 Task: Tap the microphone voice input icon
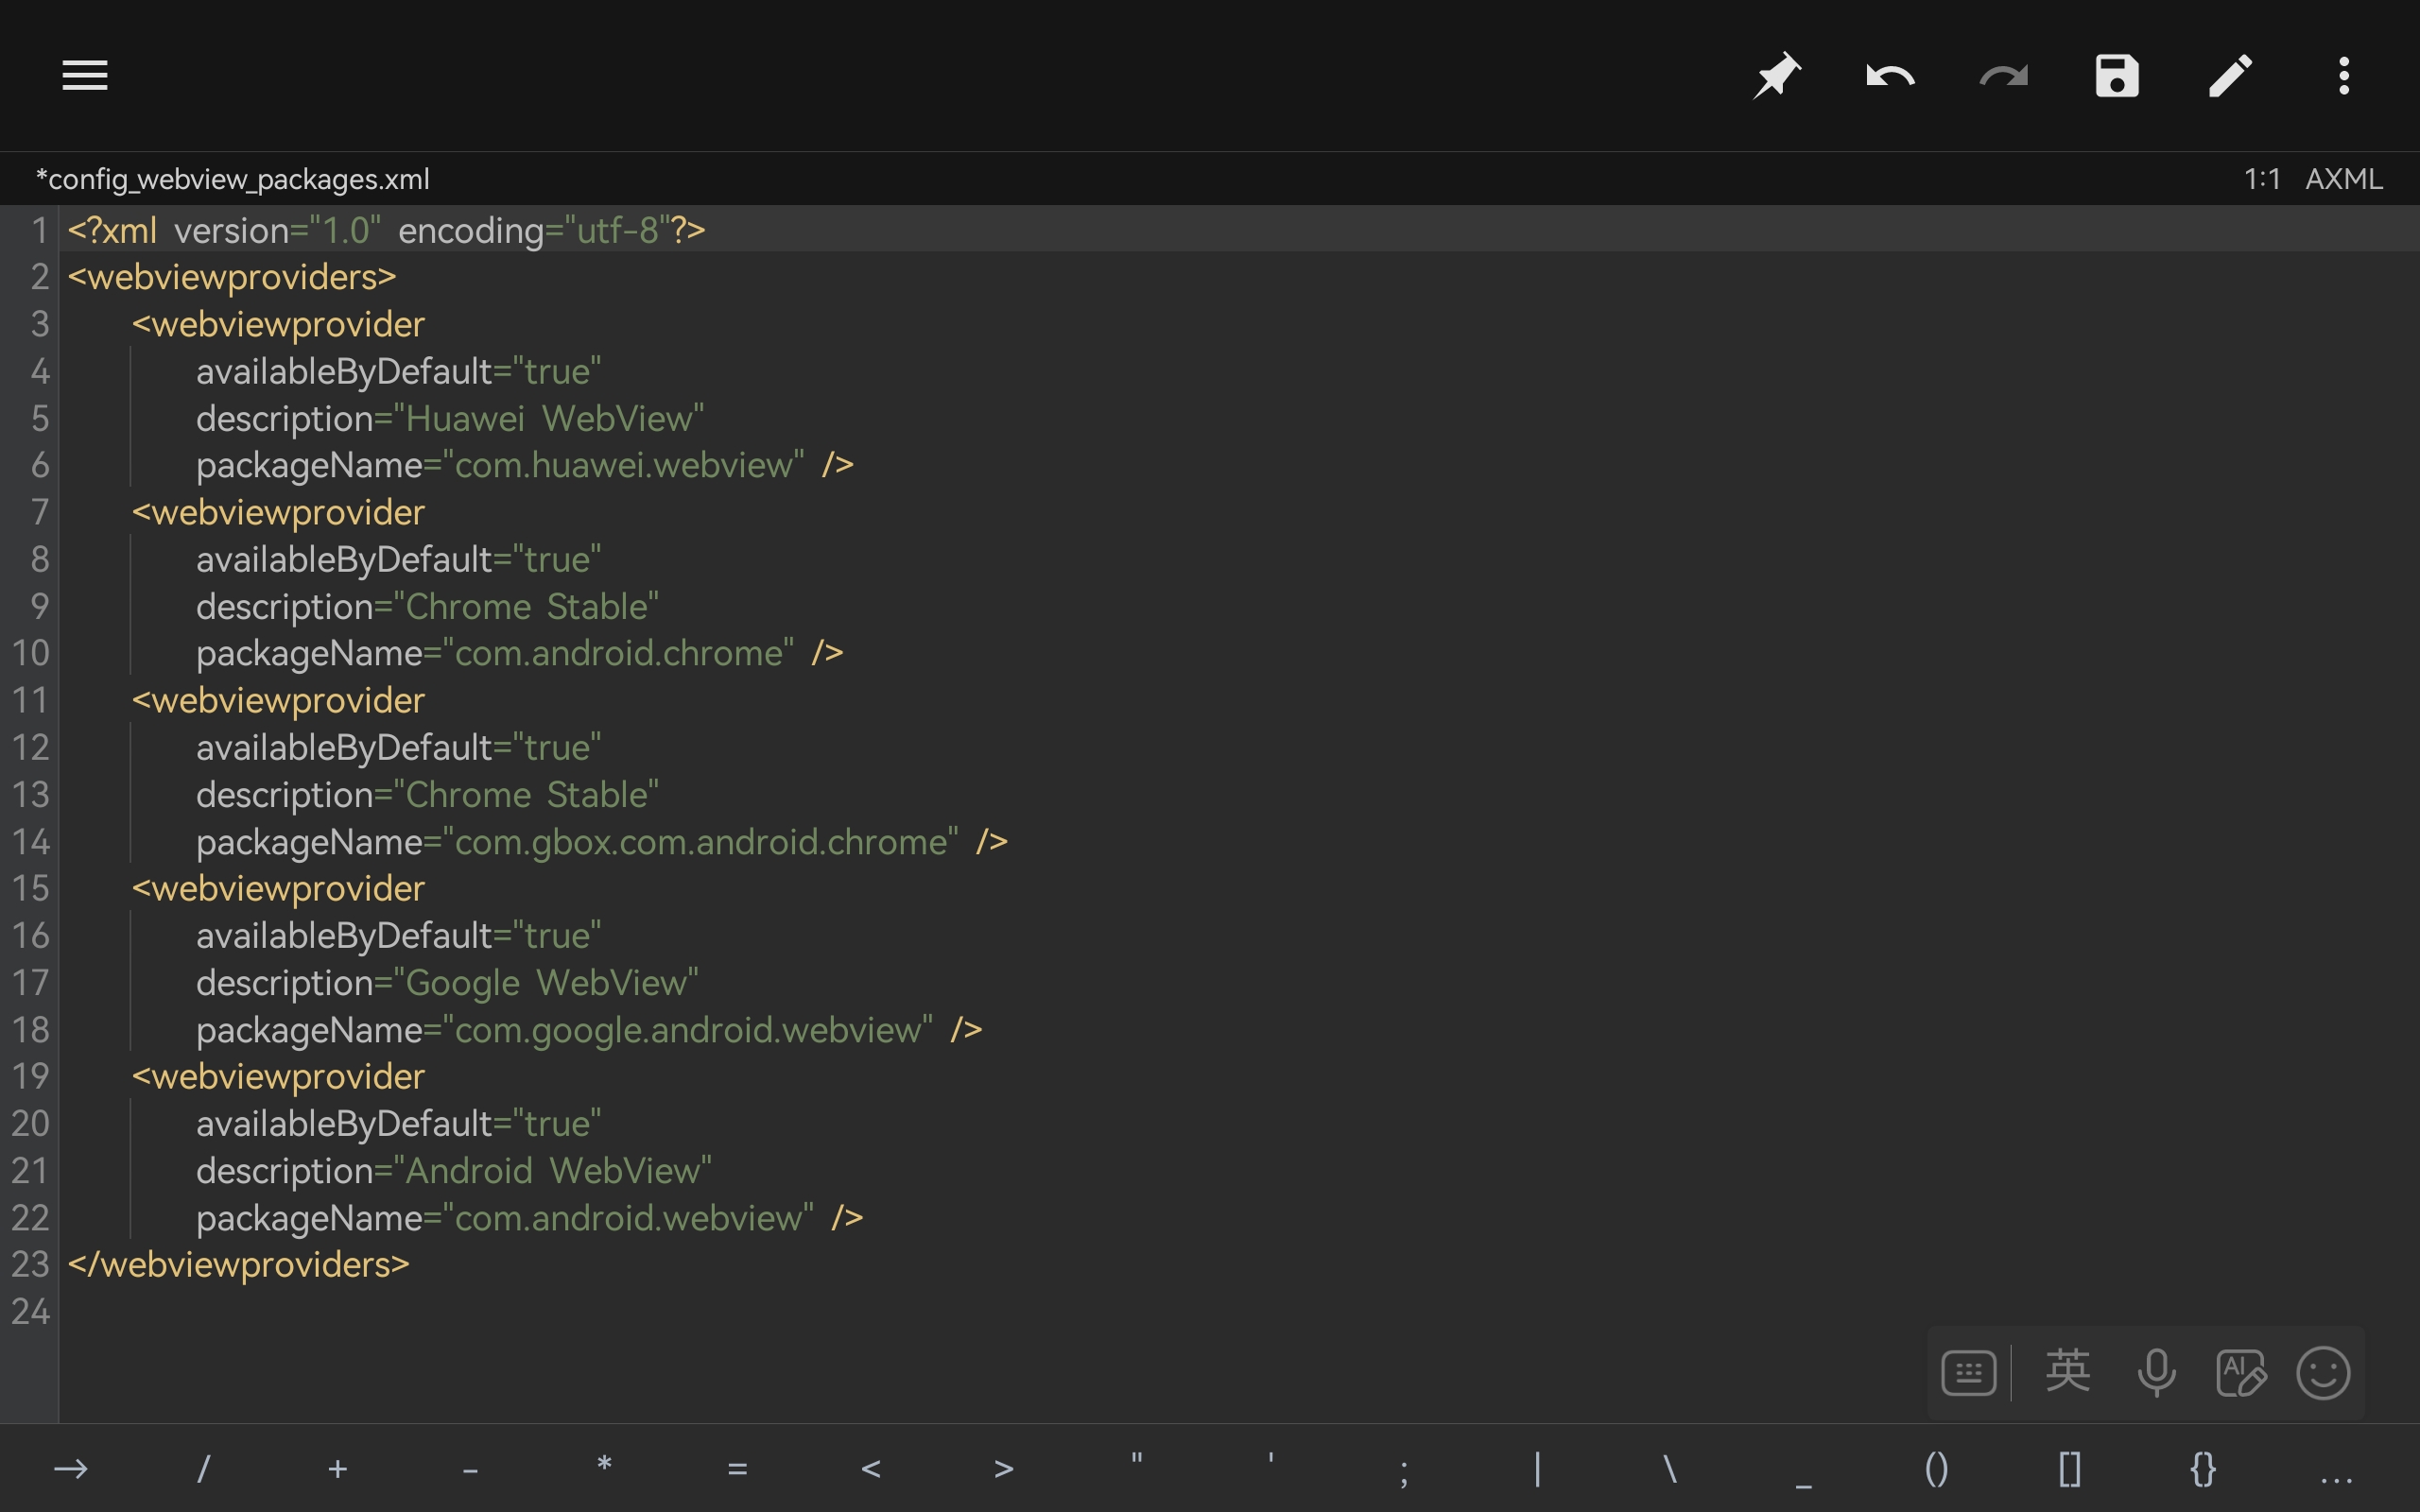(x=2156, y=1372)
